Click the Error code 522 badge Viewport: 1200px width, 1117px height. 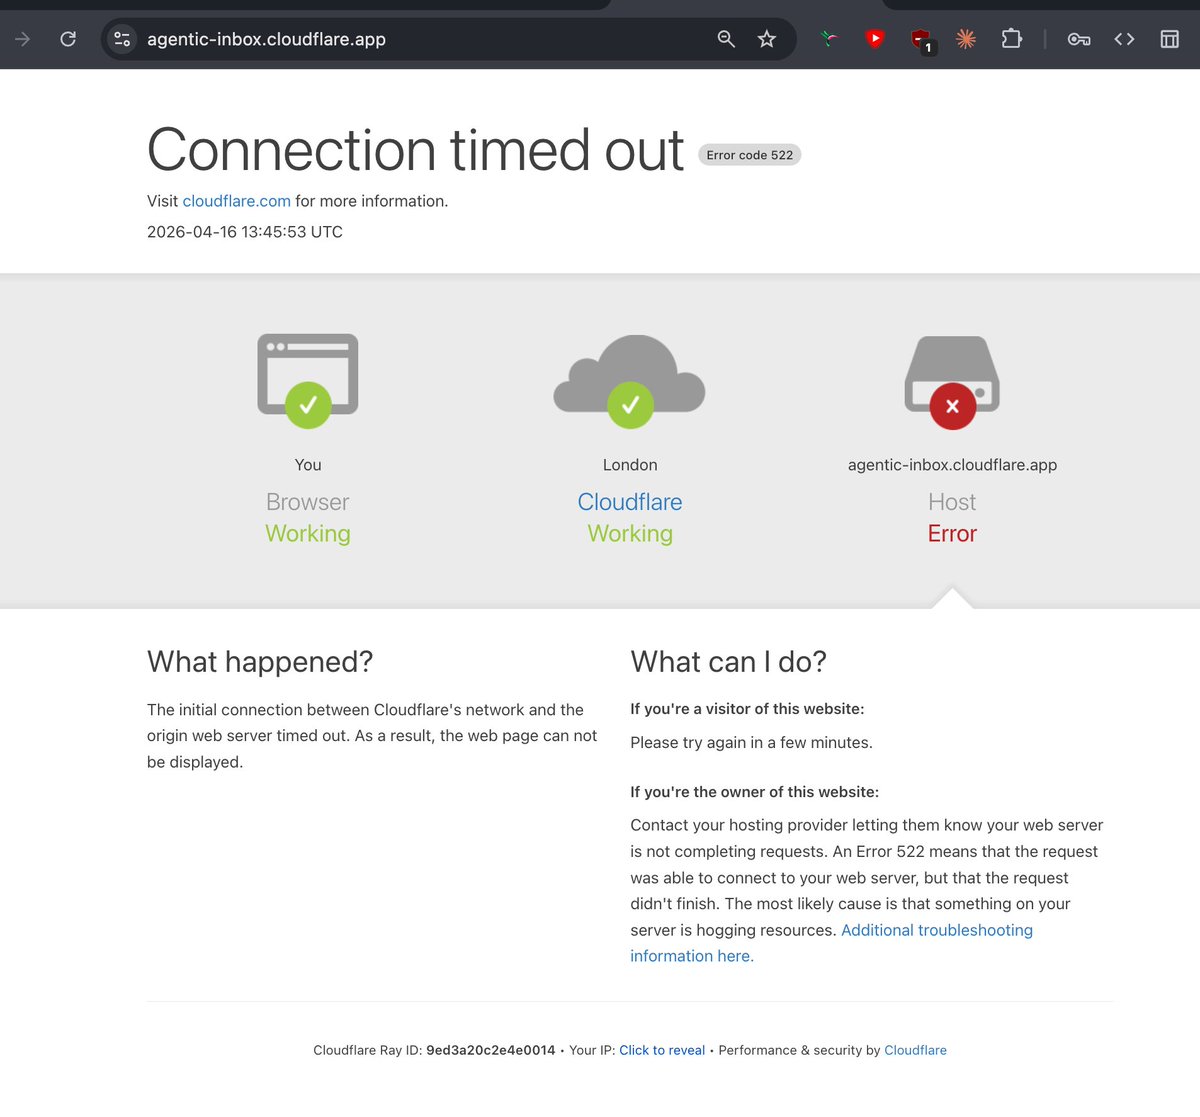(750, 155)
